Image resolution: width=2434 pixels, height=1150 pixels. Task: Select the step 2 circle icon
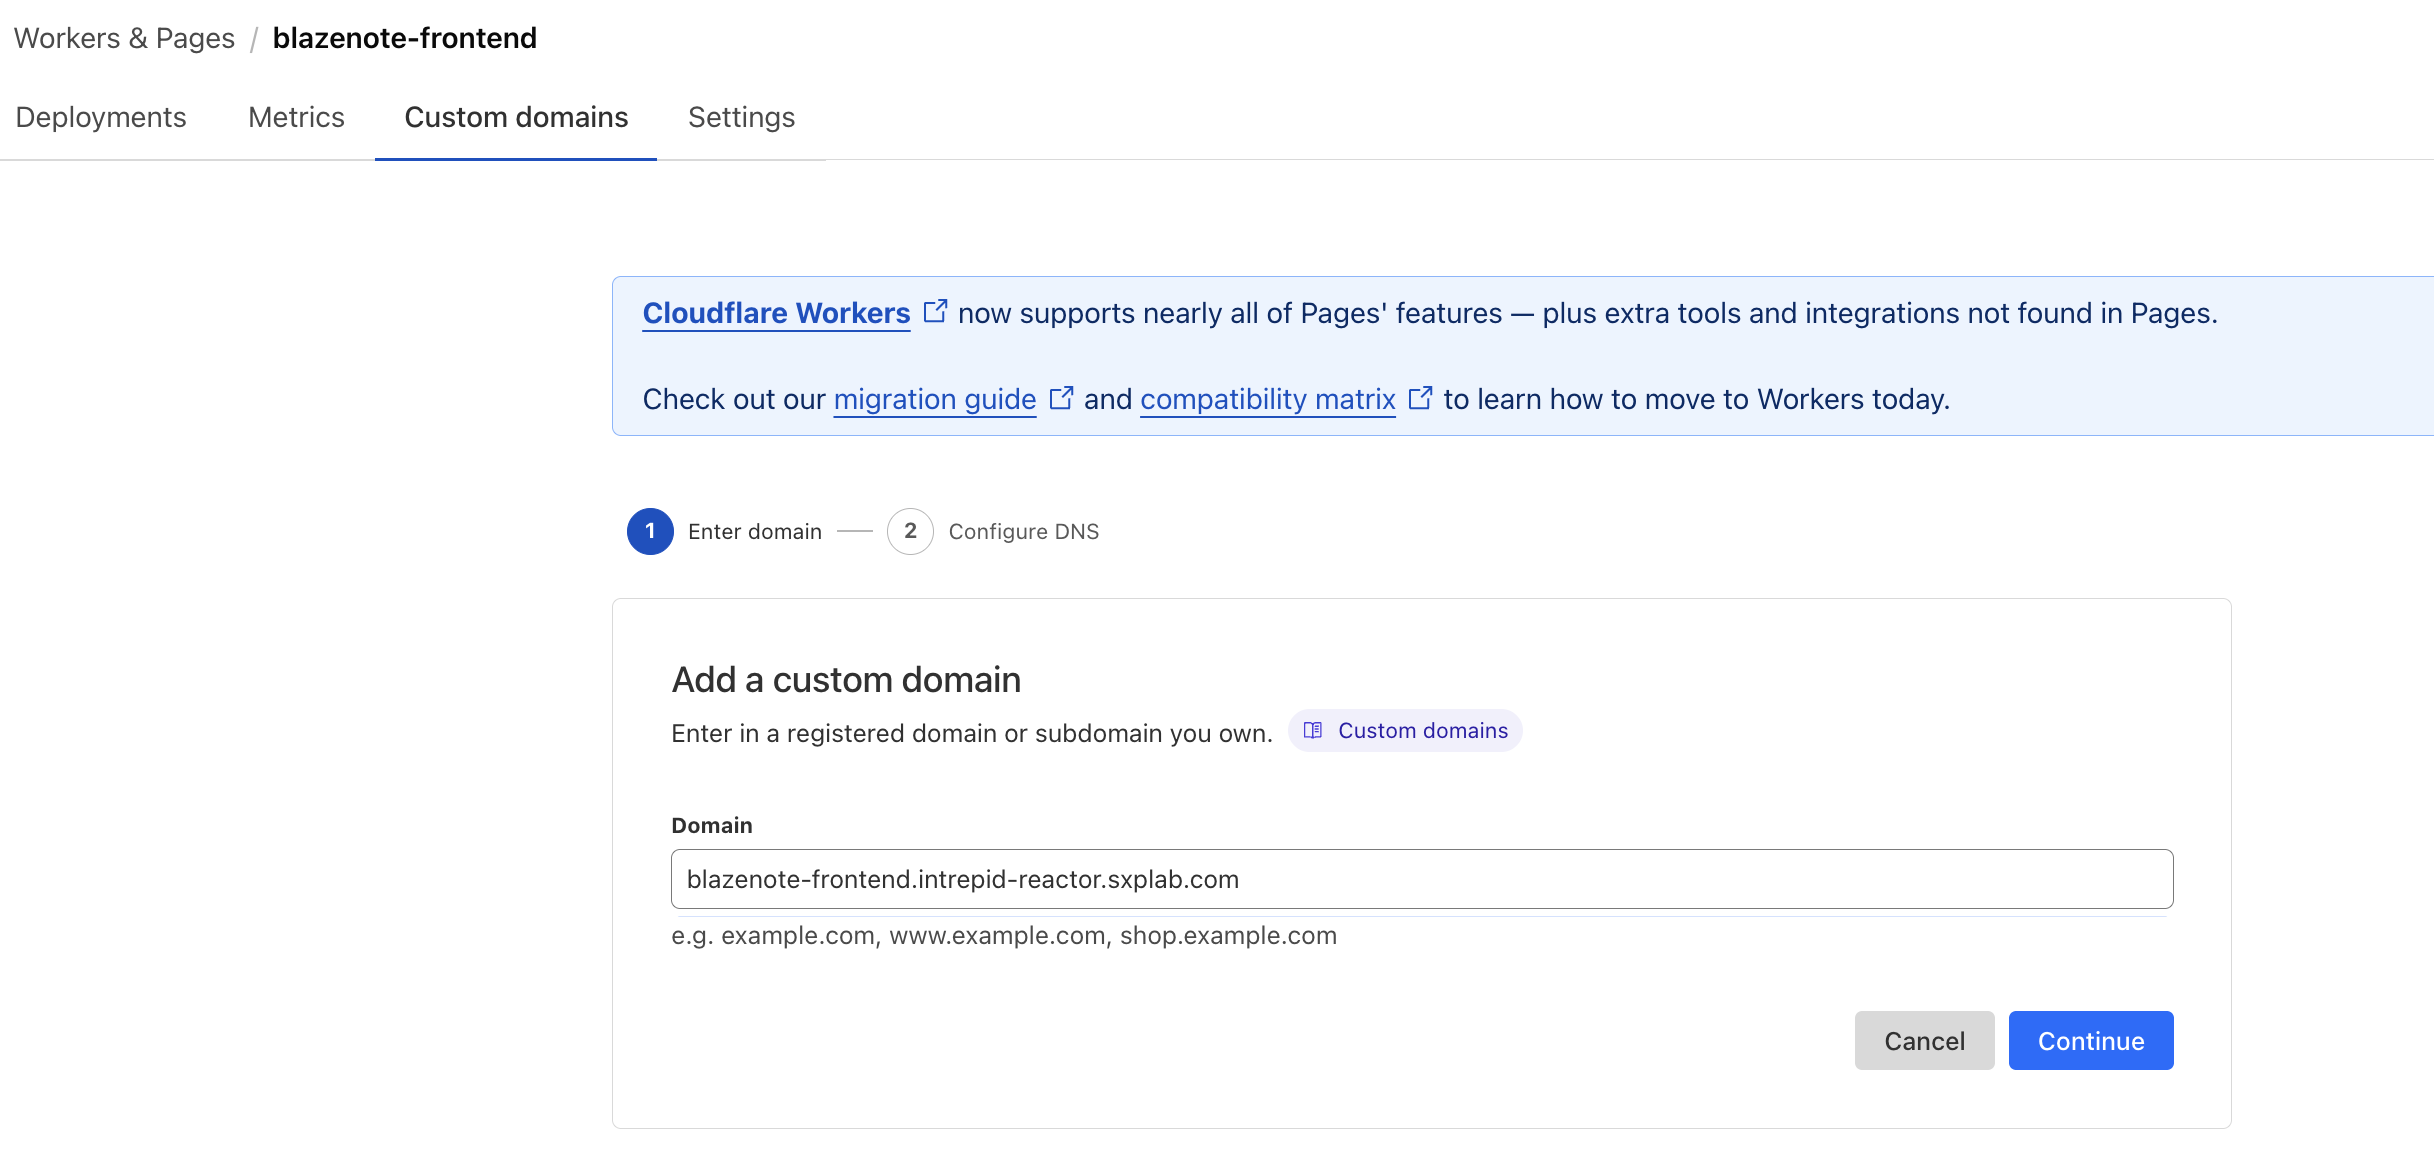pyautogui.click(x=910, y=531)
